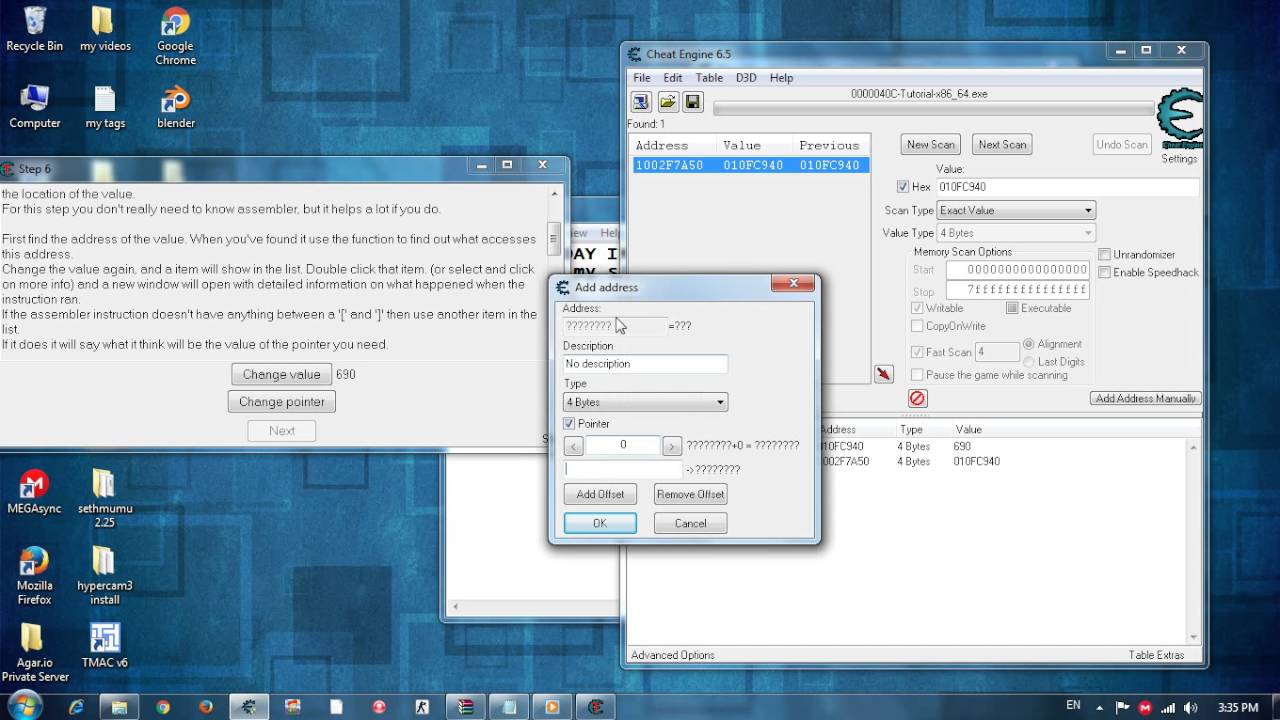Click the Windows Start button
Viewport: 1280px width, 720px height.
pos(24,705)
